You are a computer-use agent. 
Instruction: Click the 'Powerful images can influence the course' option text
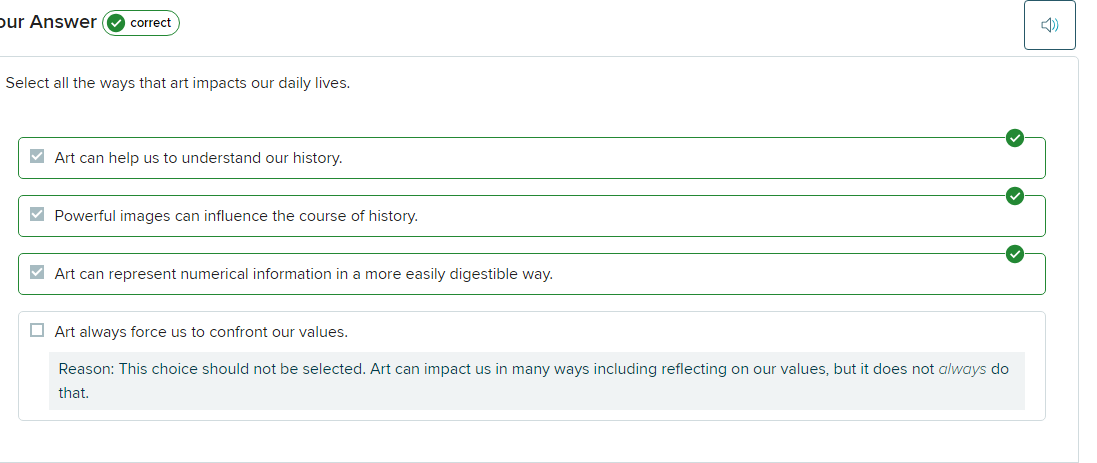[x=236, y=216]
